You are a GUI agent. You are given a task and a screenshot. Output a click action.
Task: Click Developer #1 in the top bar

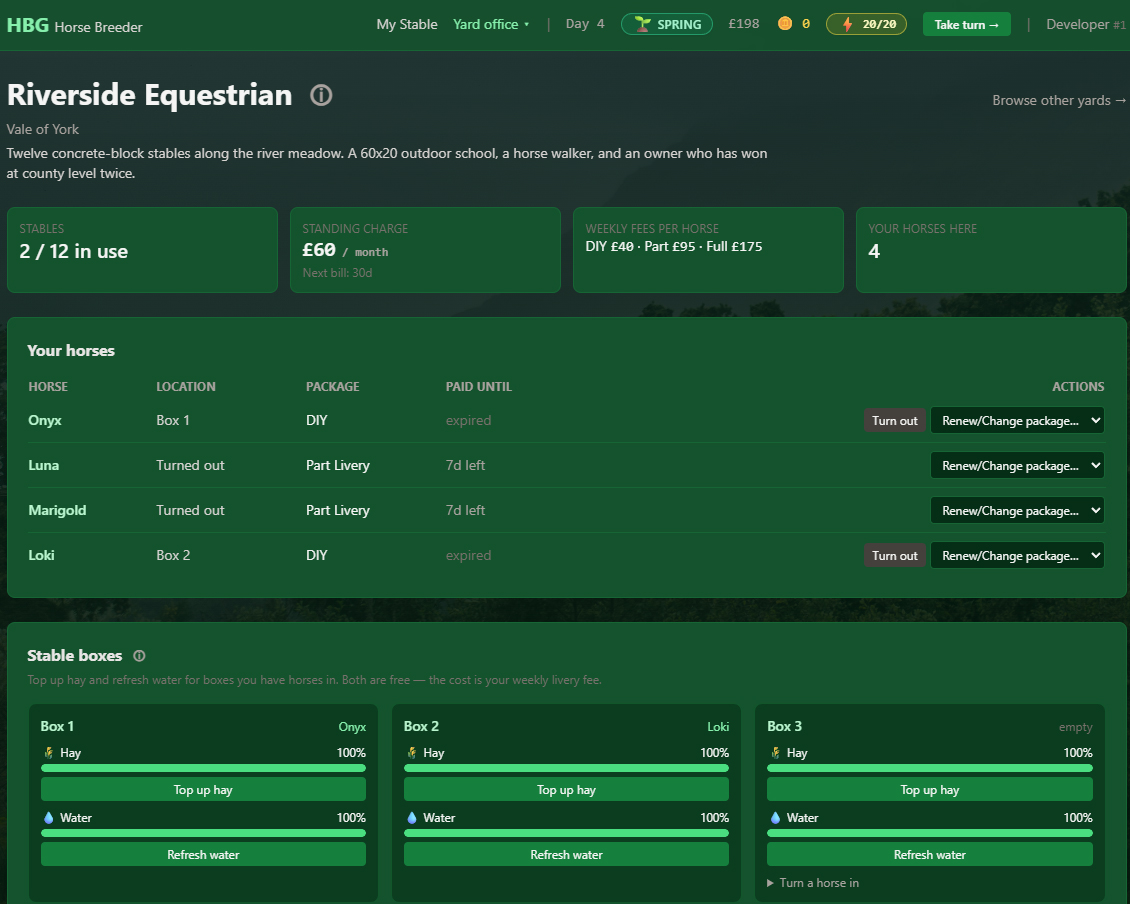tap(1086, 23)
